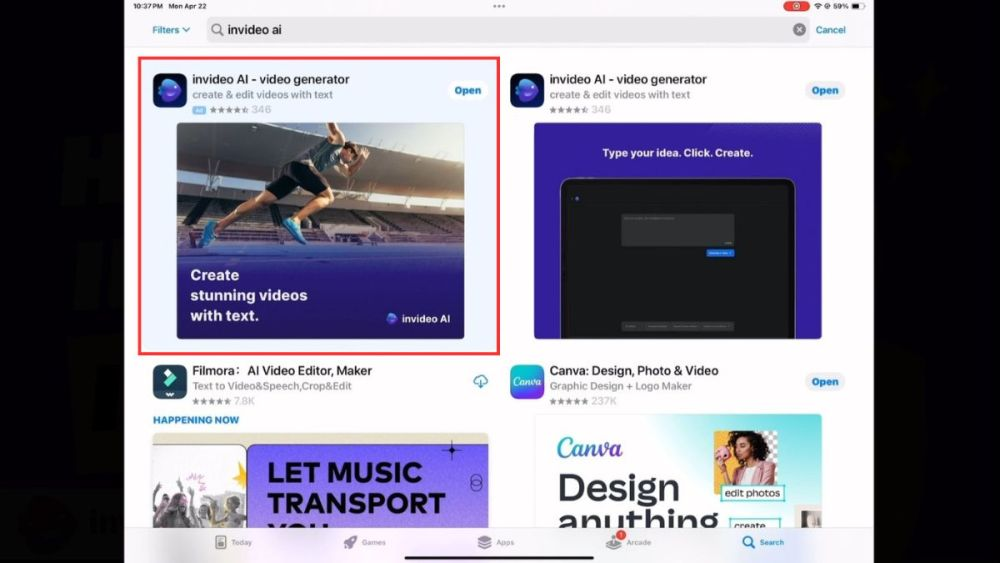Click the search field containing invideo ai
The width and height of the screenshot is (1000, 563).
coord(500,30)
